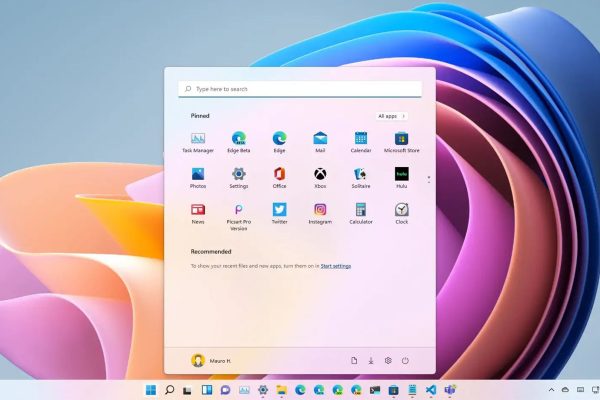Open the Mail app
The width and height of the screenshot is (600, 400).
click(320, 142)
